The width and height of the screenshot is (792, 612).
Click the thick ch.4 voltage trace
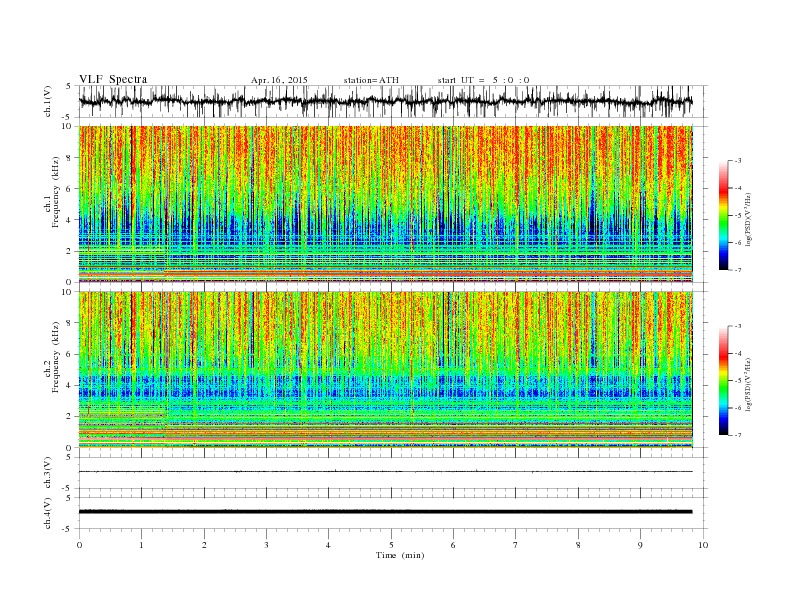point(386,512)
